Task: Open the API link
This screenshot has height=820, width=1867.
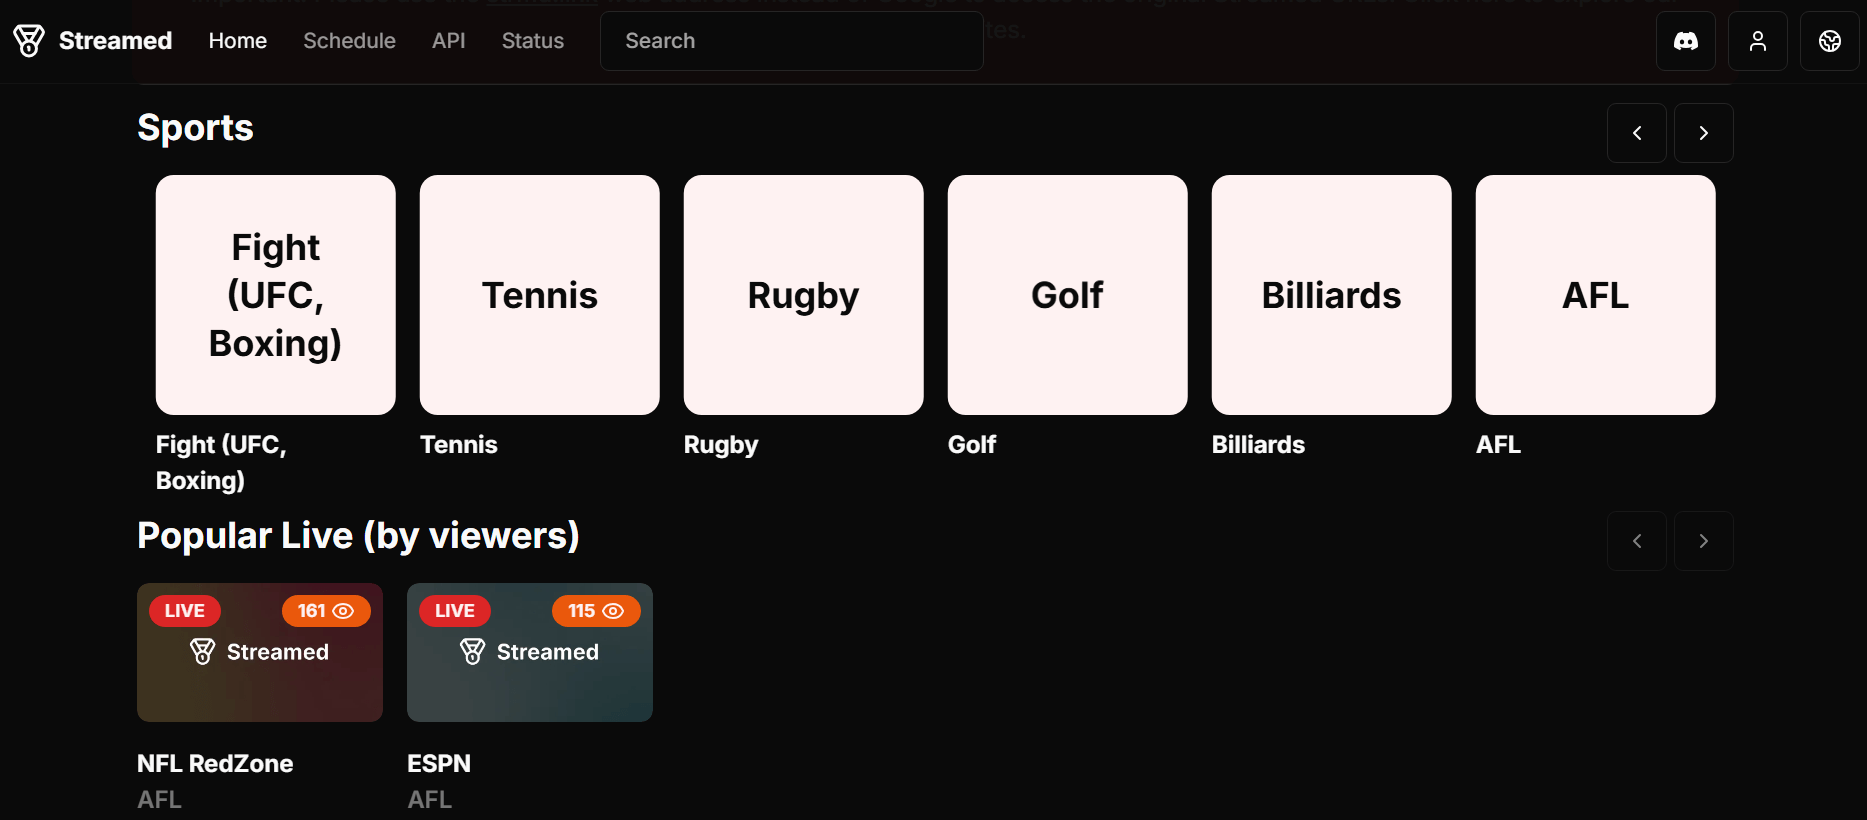Action: [x=449, y=41]
